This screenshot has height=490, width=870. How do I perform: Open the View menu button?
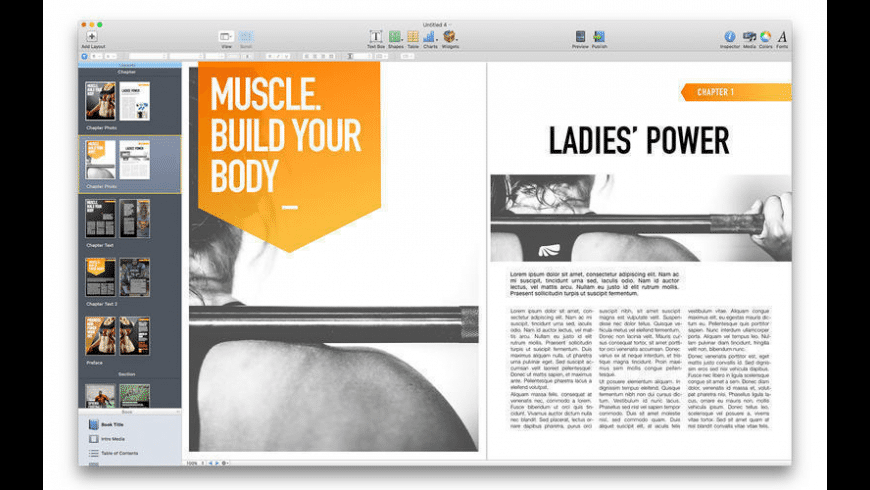point(226,37)
